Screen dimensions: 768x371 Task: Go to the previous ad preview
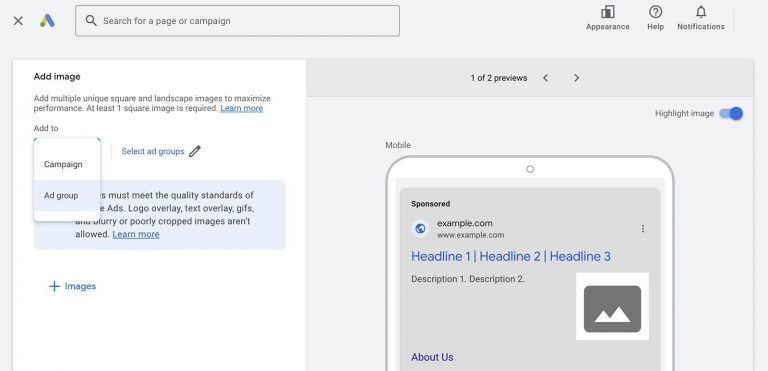(546, 78)
